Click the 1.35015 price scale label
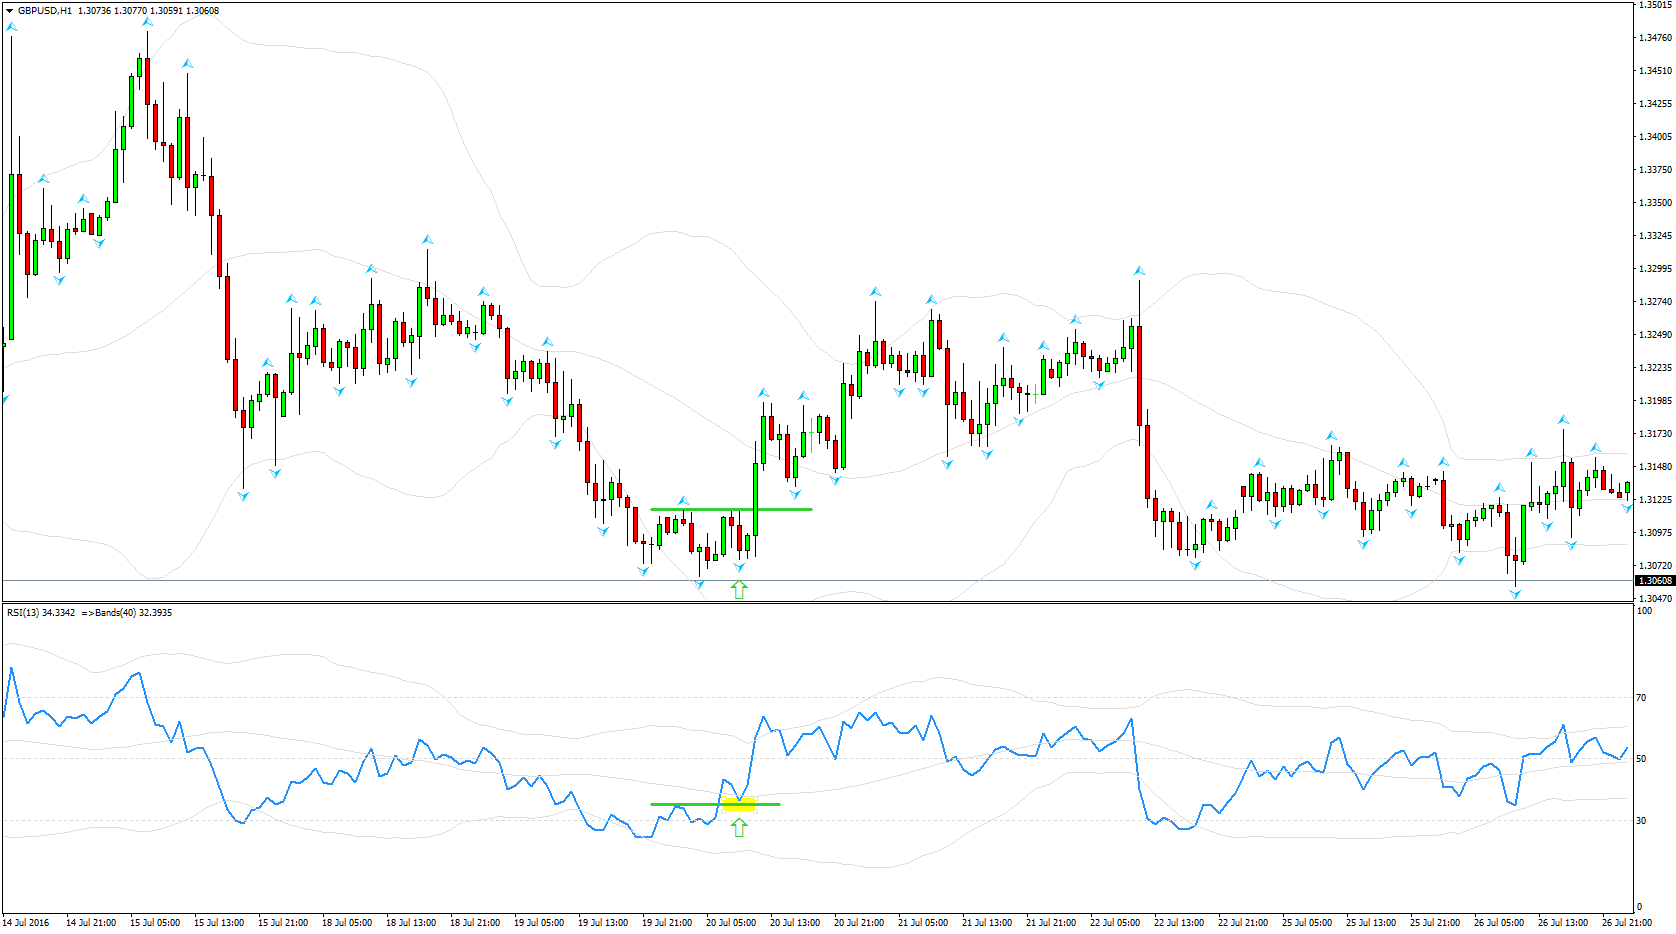Image resolution: width=1676 pixels, height=934 pixels. pyautogui.click(x=1655, y=5)
